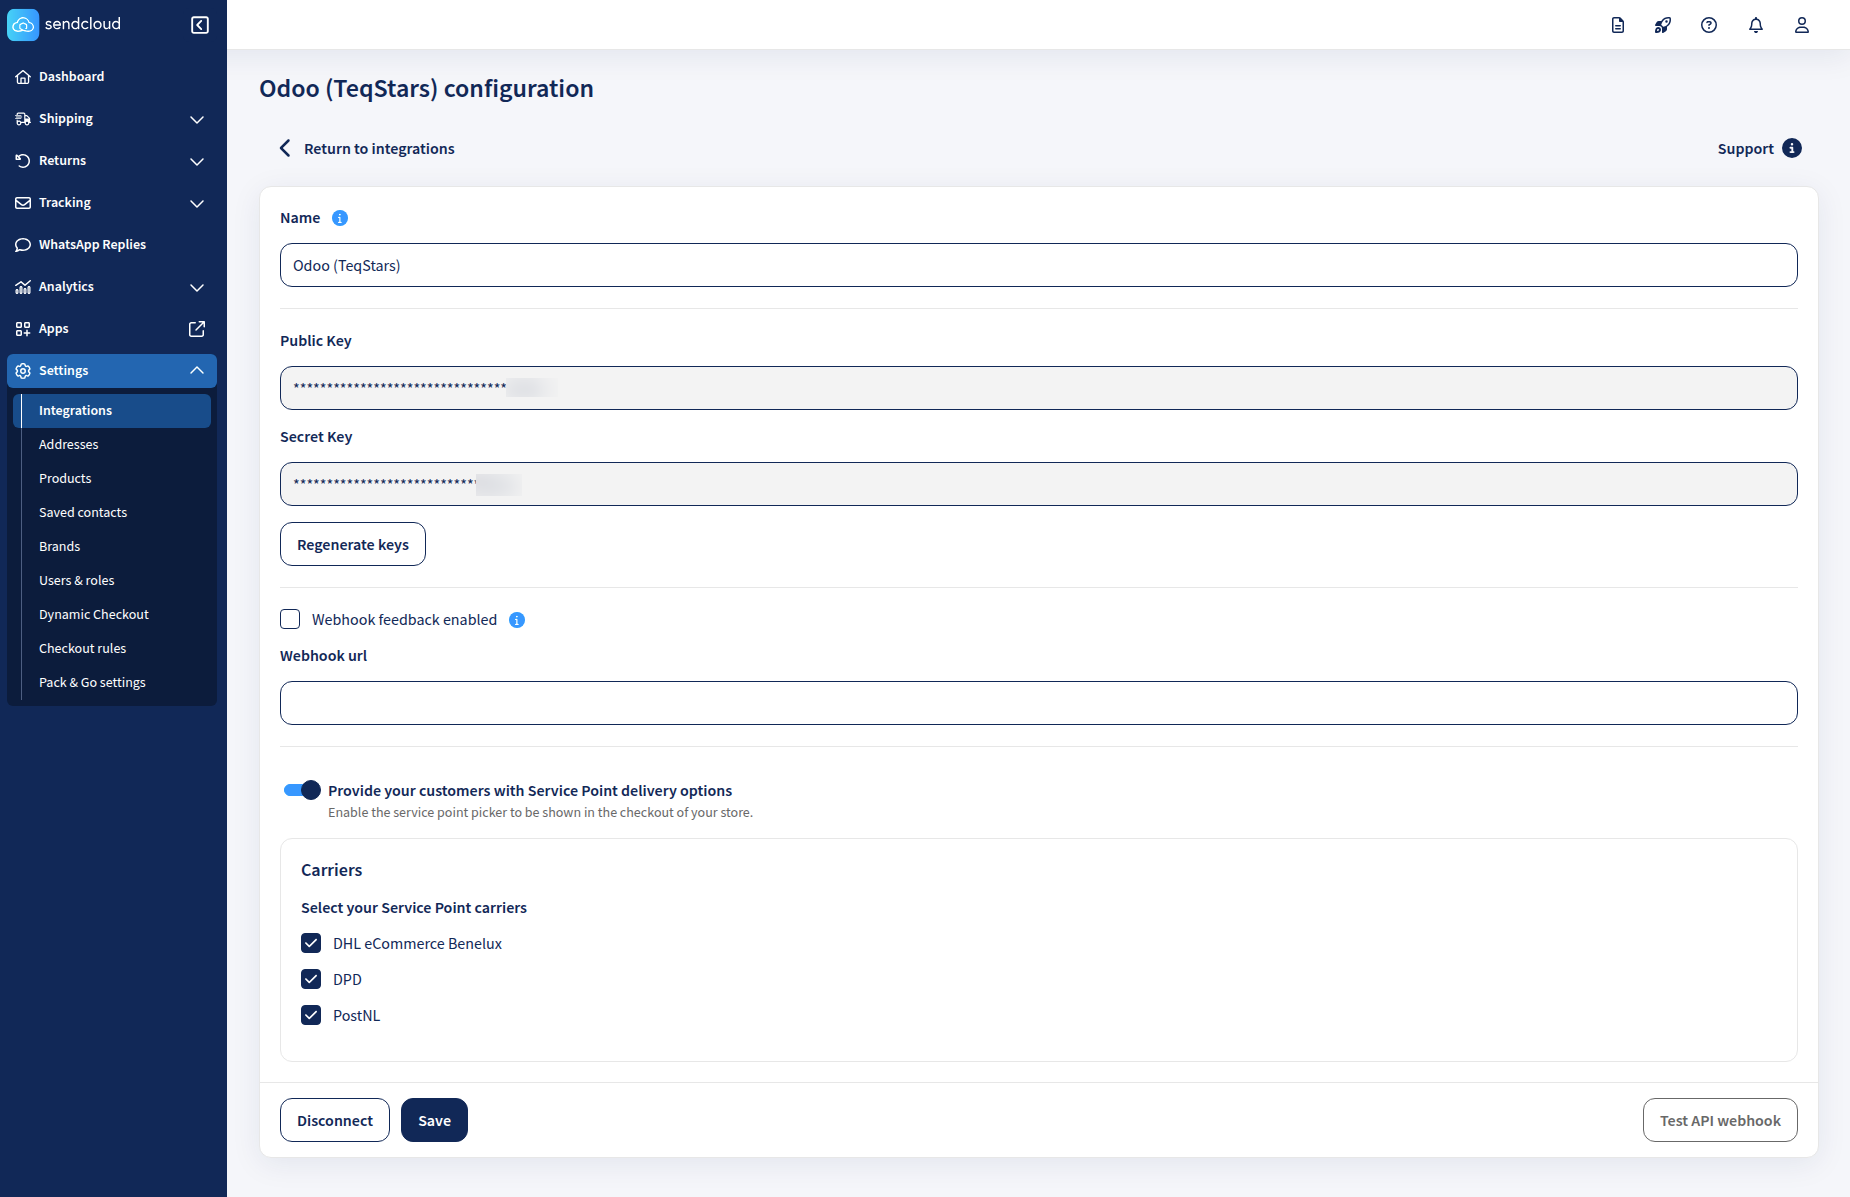Enable Webhook feedback checkbox
1850x1197 pixels.
tap(290, 619)
